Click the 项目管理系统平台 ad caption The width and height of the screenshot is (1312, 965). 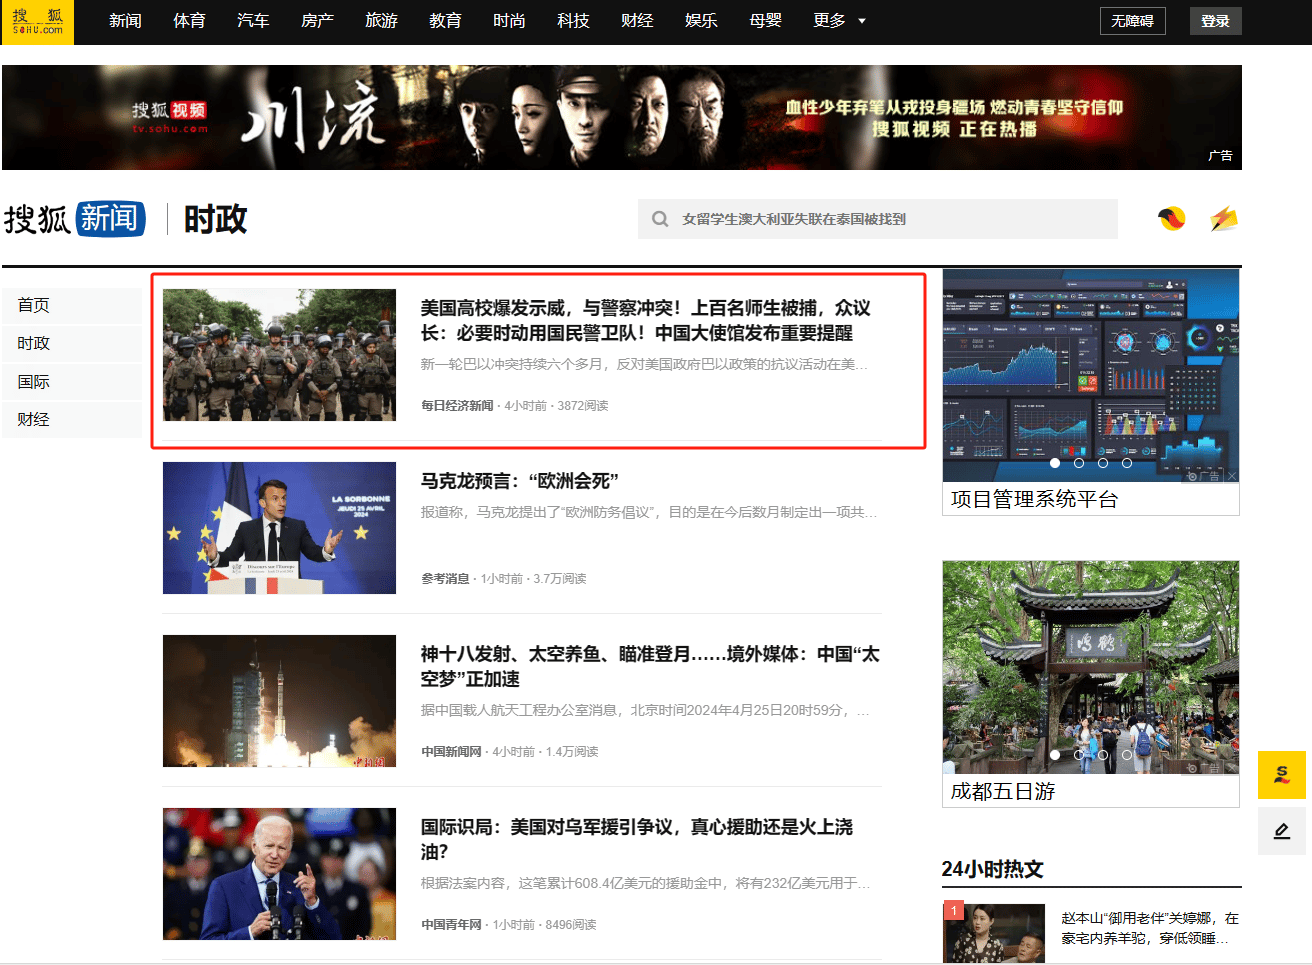click(1034, 499)
